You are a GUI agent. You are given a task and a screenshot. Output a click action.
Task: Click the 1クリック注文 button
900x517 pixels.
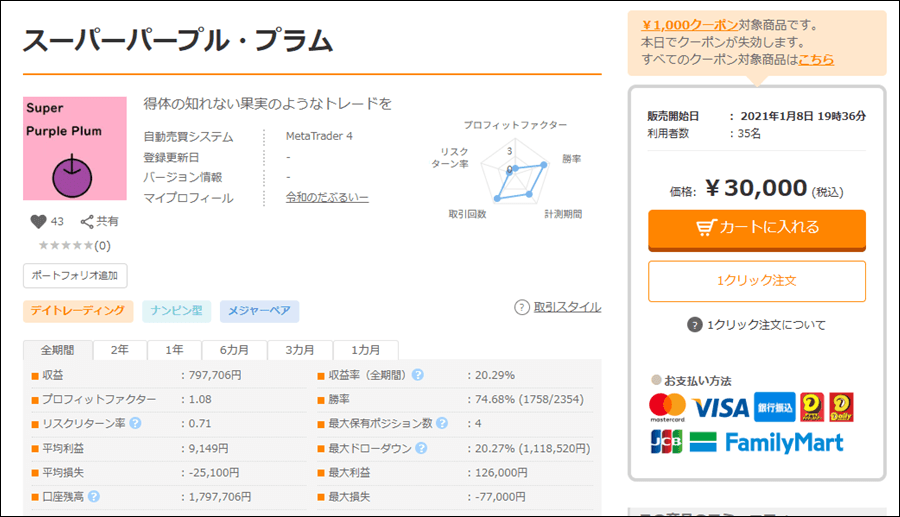pos(756,281)
